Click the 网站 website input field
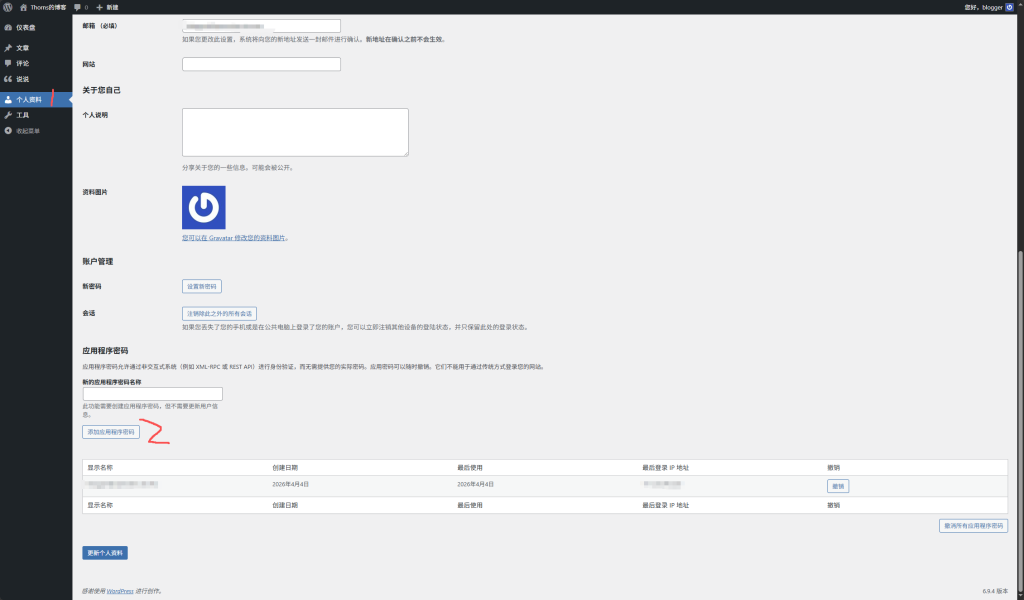 point(261,64)
